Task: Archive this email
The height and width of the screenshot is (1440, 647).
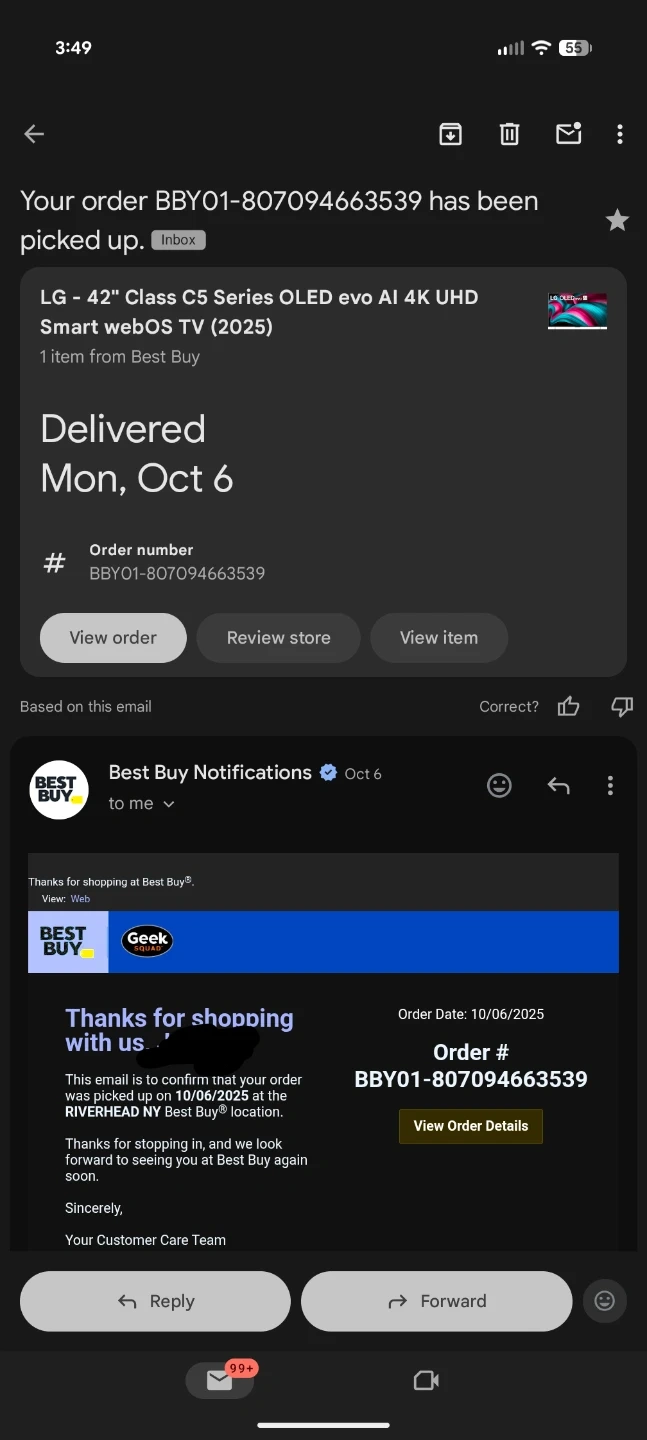Action: tap(451, 134)
